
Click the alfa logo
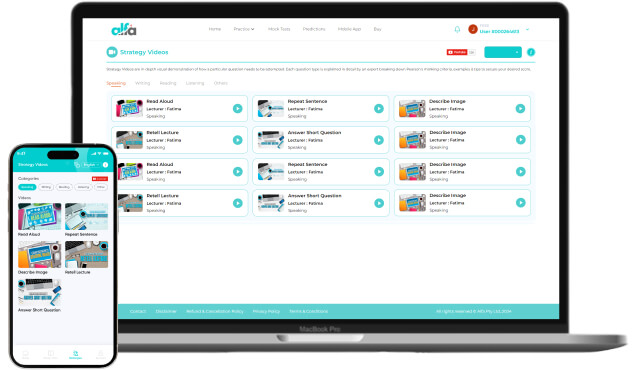point(124,30)
